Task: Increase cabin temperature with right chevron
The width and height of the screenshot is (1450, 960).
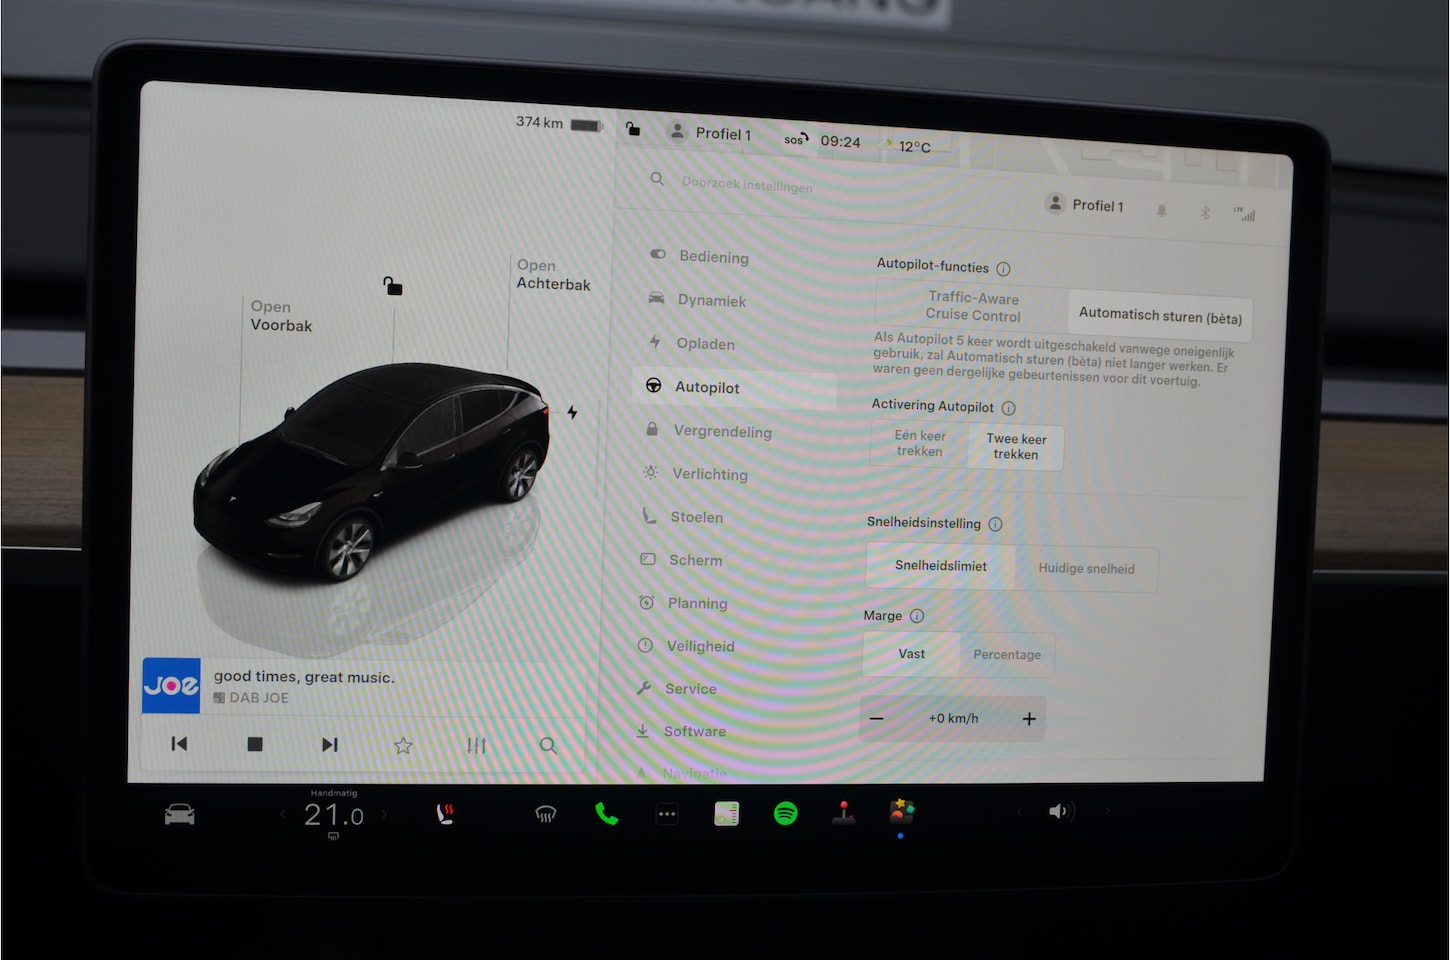Action: (384, 815)
